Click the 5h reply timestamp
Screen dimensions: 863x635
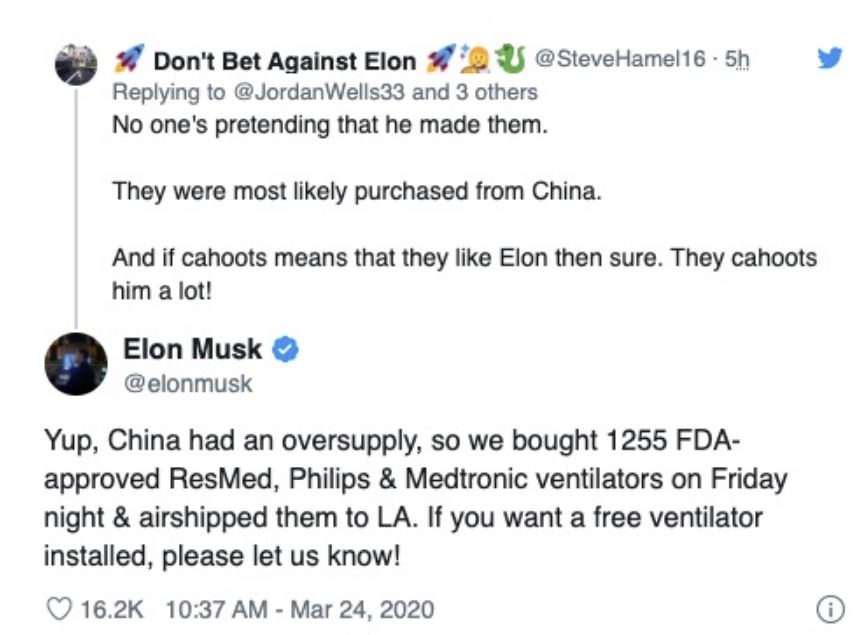coord(737,61)
